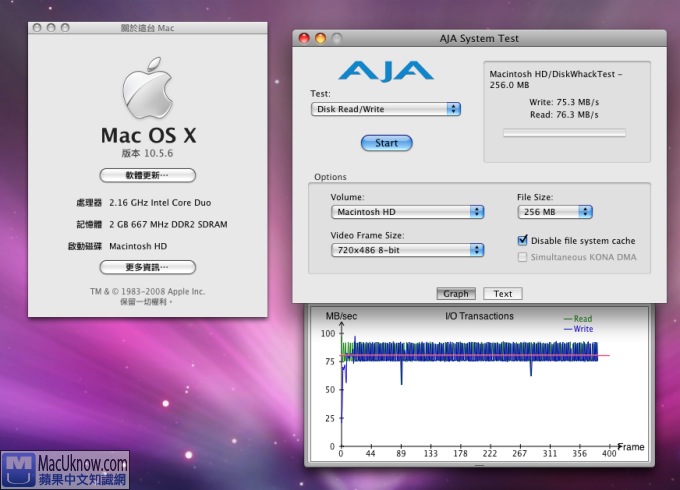680x490 pixels.
Task: Switch to the Text tab
Action: coord(503,294)
